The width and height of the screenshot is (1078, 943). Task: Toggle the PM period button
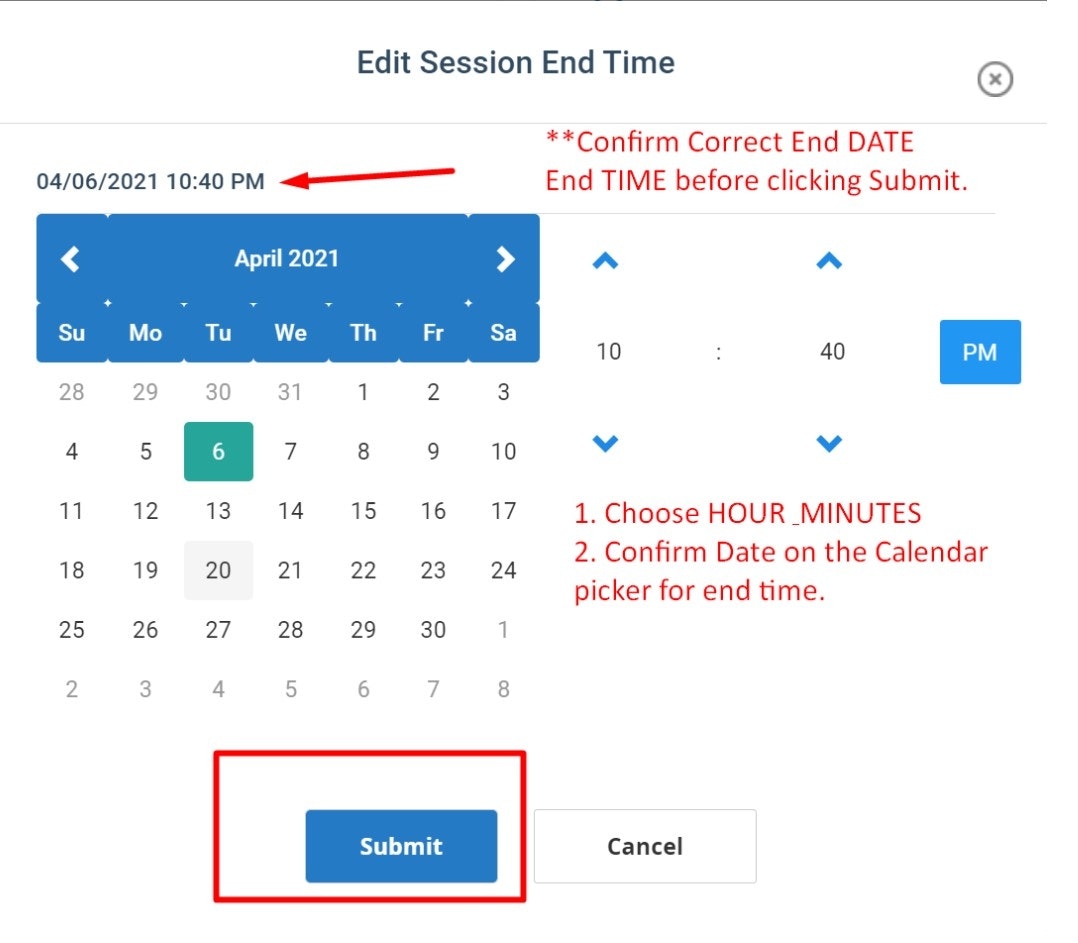coord(979,352)
